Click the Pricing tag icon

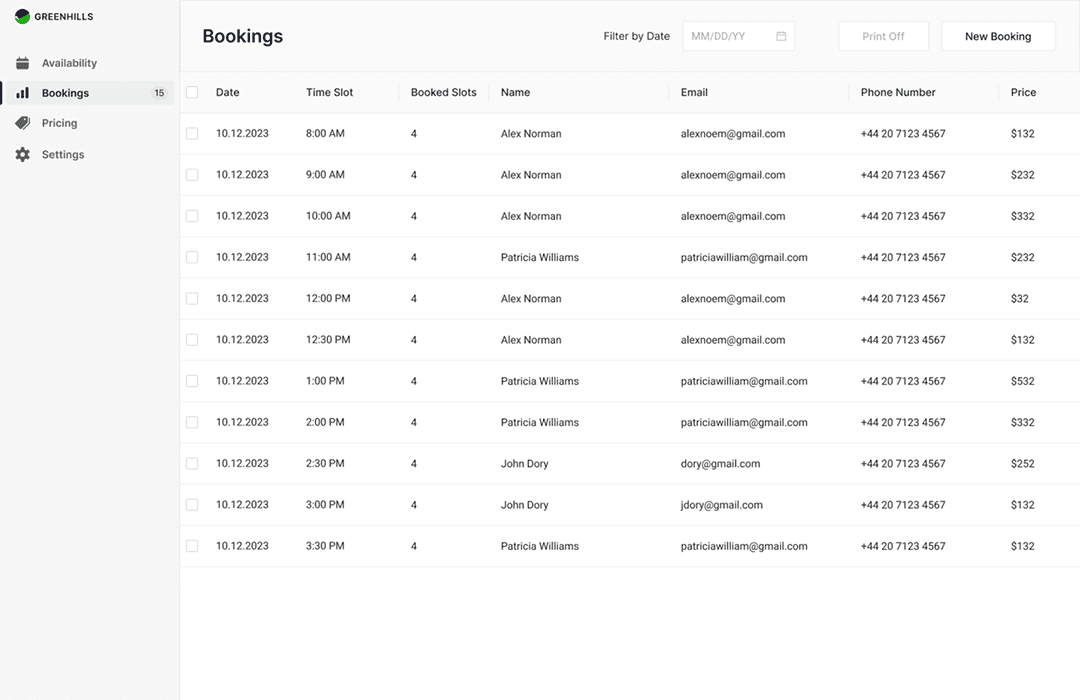(x=22, y=123)
